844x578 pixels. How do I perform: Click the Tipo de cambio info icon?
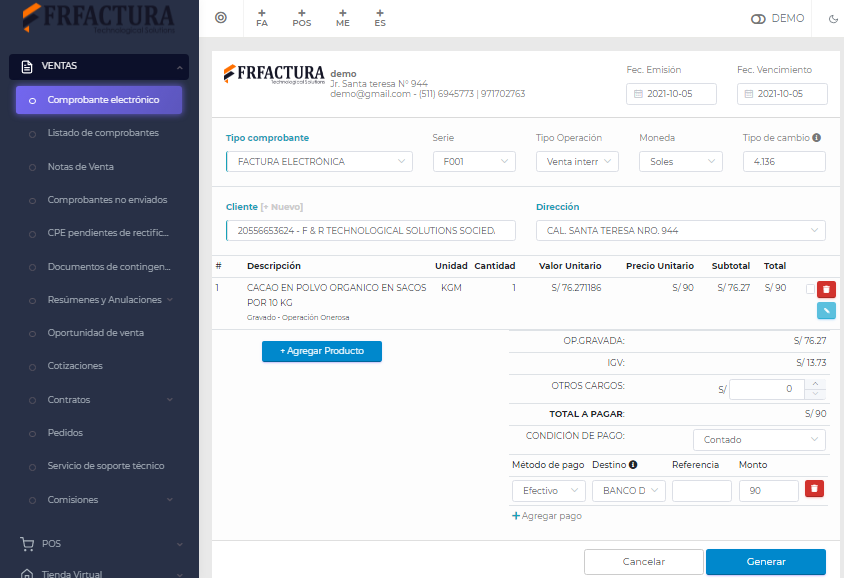[x=817, y=138]
